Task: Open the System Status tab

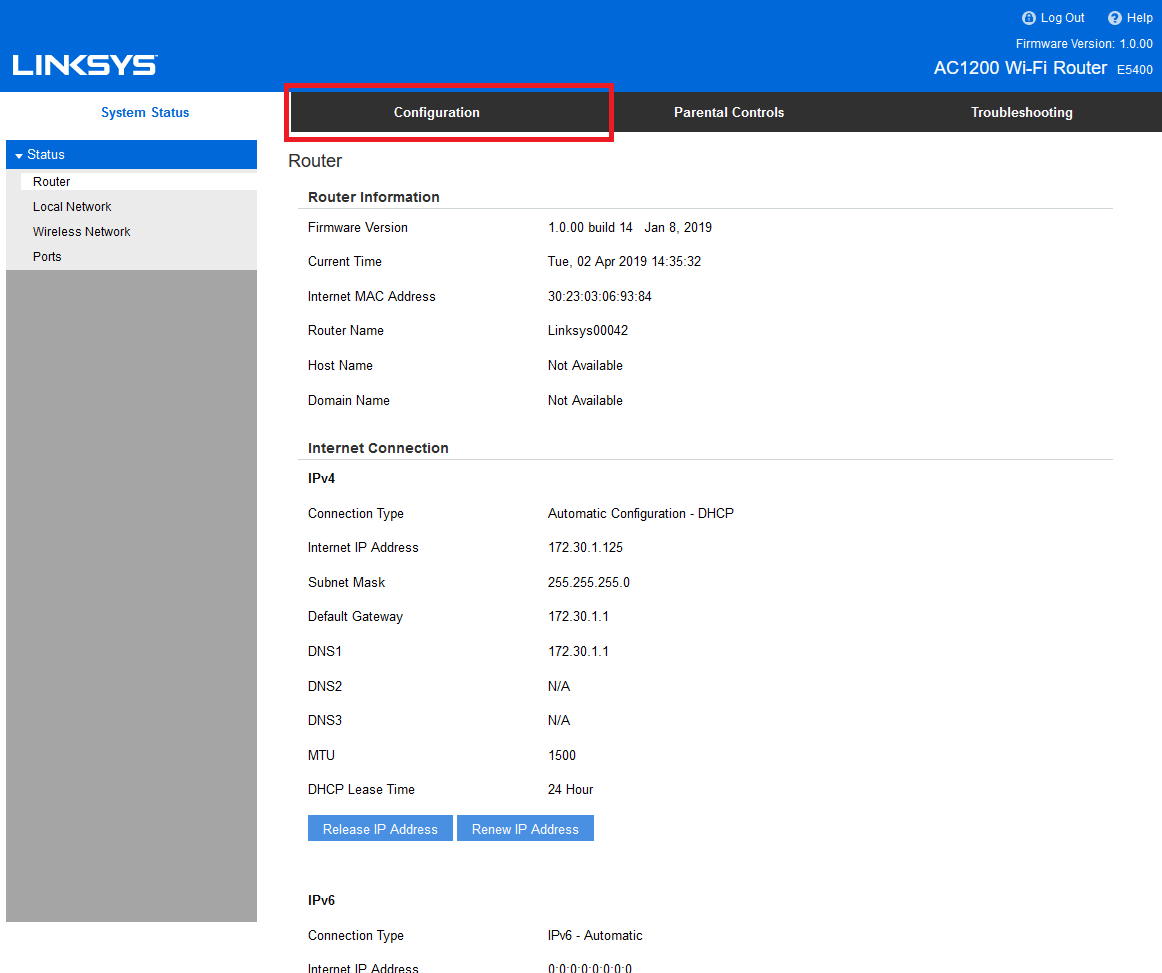Action: (145, 113)
